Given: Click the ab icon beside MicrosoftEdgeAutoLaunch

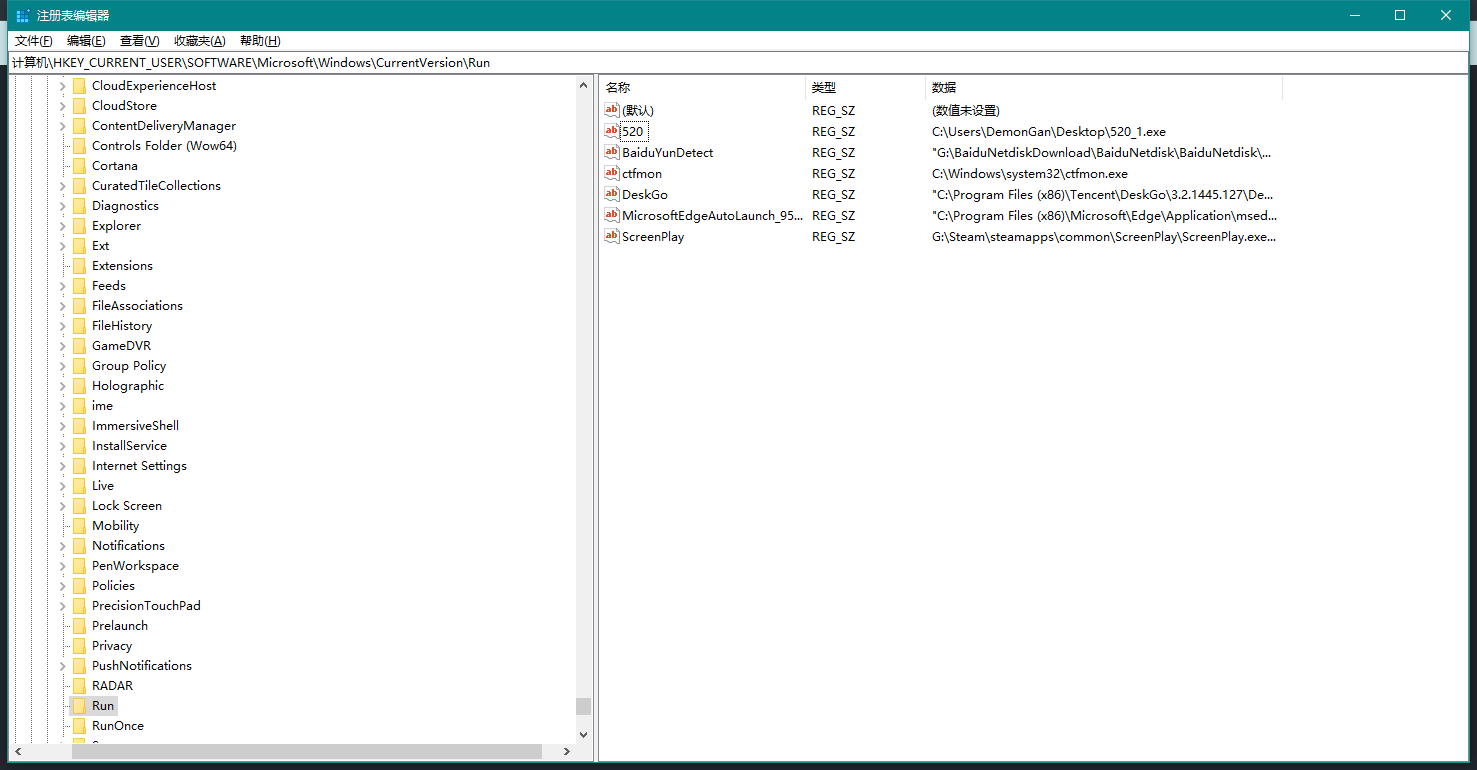Looking at the screenshot, I should [612, 215].
